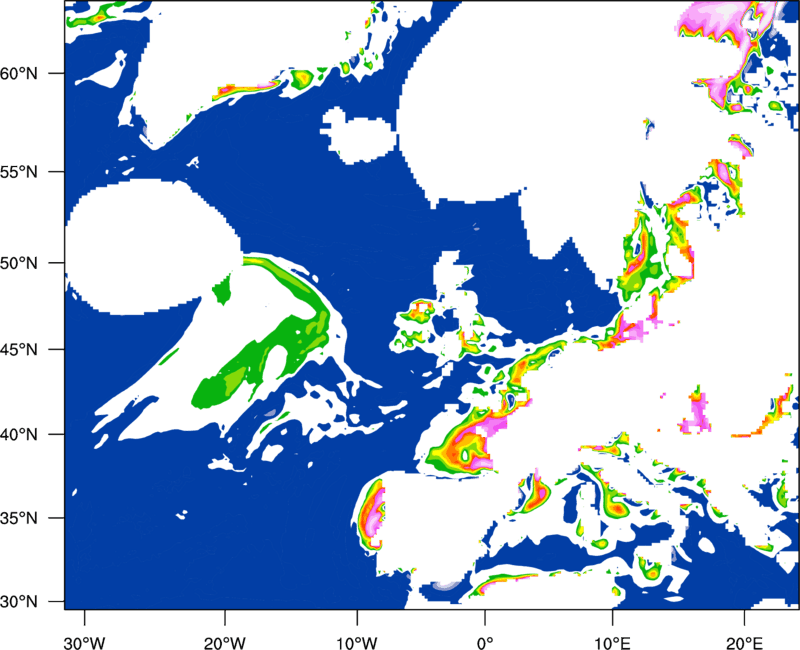Click the 10°W longitude label
The height and width of the screenshot is (650, 800).
(x=357, y=643)
